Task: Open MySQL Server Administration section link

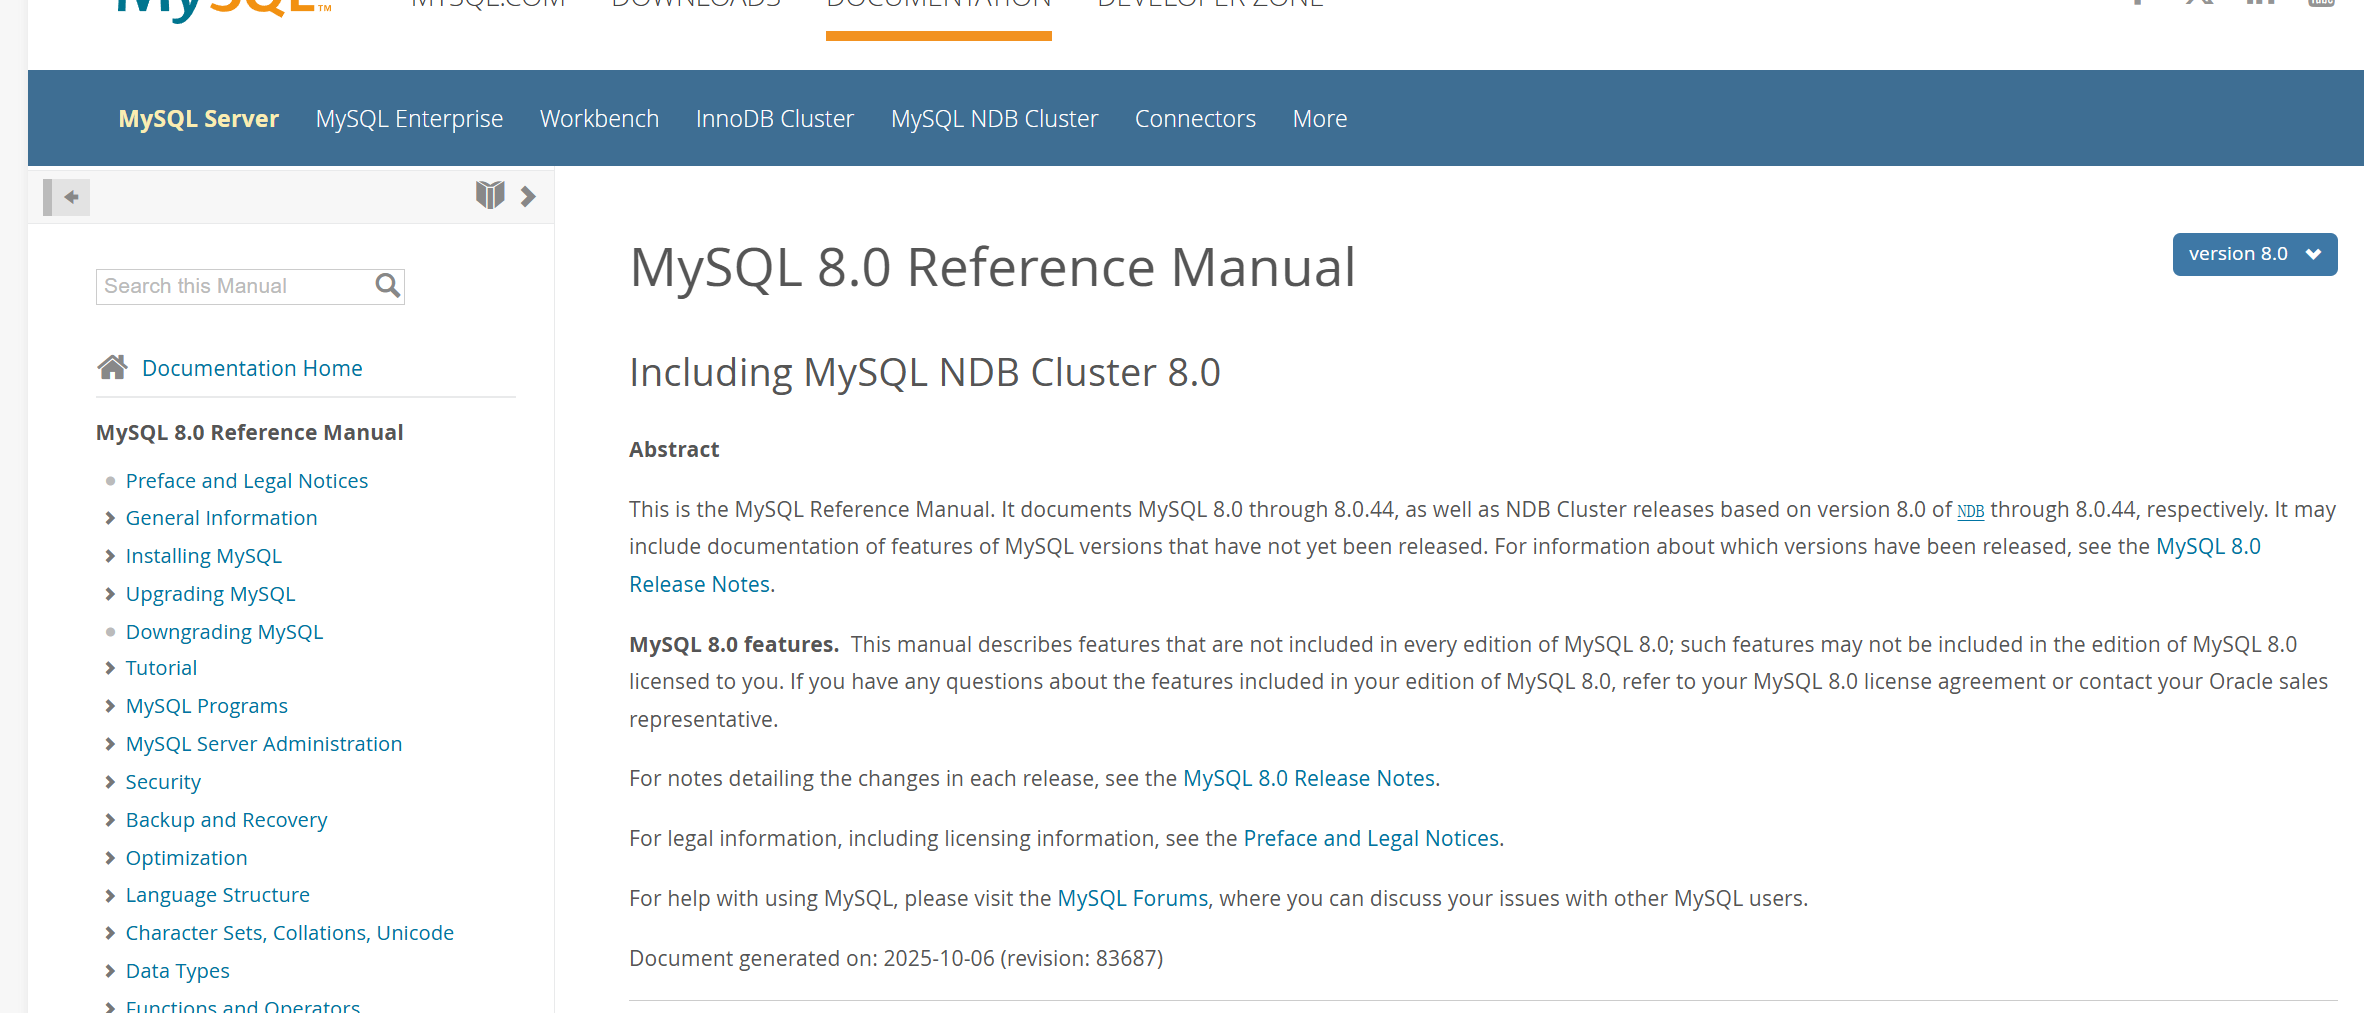Action: [x=264, y=744]
